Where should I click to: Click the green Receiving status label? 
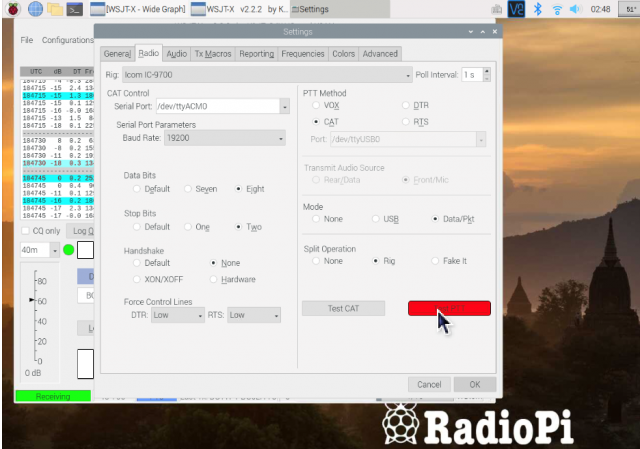click(x=53, y=396)
